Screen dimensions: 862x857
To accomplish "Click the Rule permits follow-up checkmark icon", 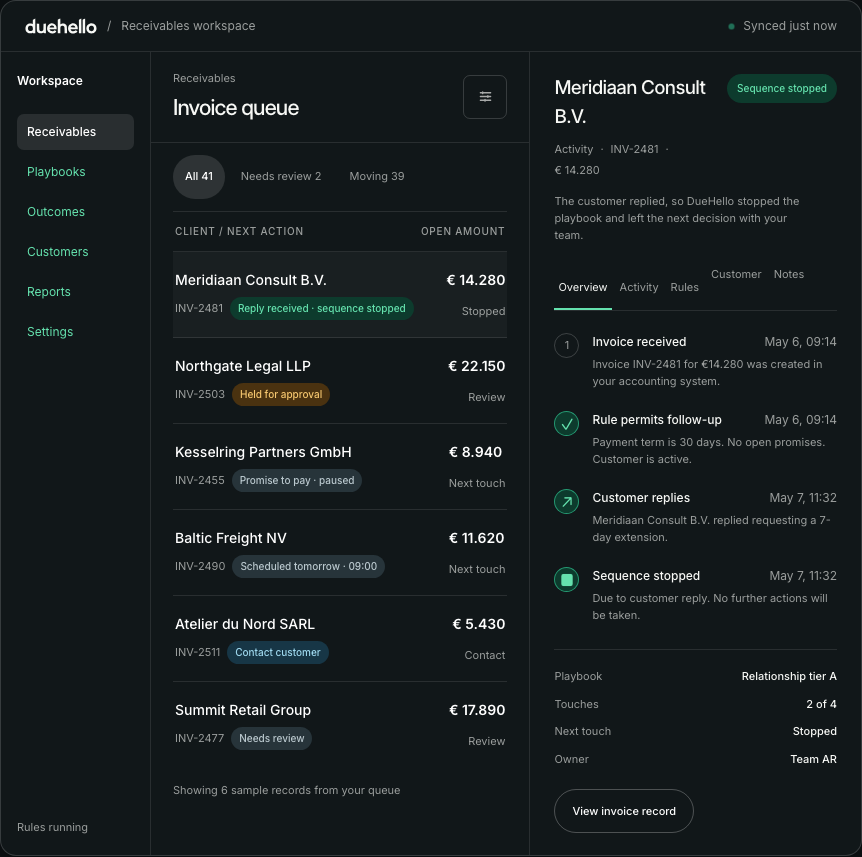I will (x=566, y=423).
